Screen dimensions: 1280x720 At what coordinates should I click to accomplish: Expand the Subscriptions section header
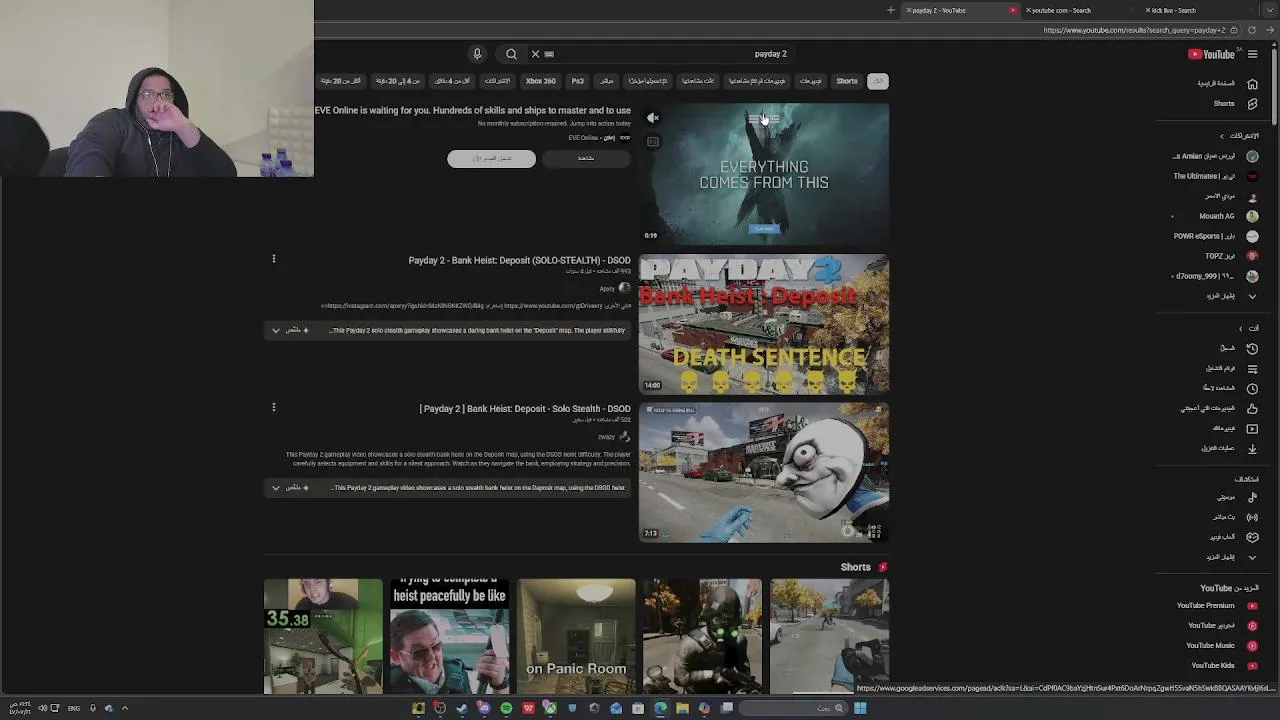click(1239, 136)
